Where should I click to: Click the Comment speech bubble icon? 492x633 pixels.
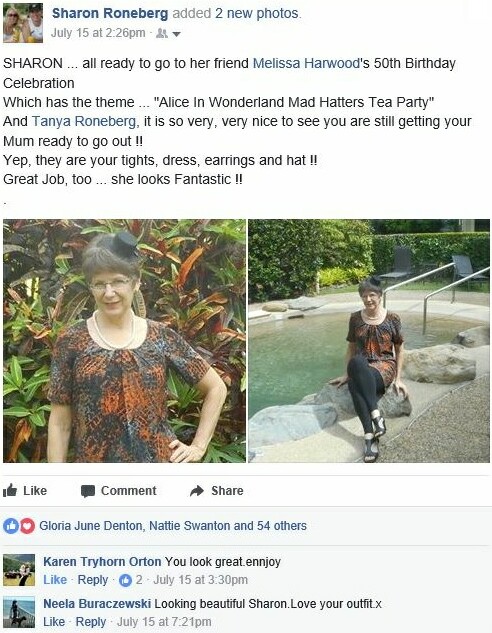[88, 491]
